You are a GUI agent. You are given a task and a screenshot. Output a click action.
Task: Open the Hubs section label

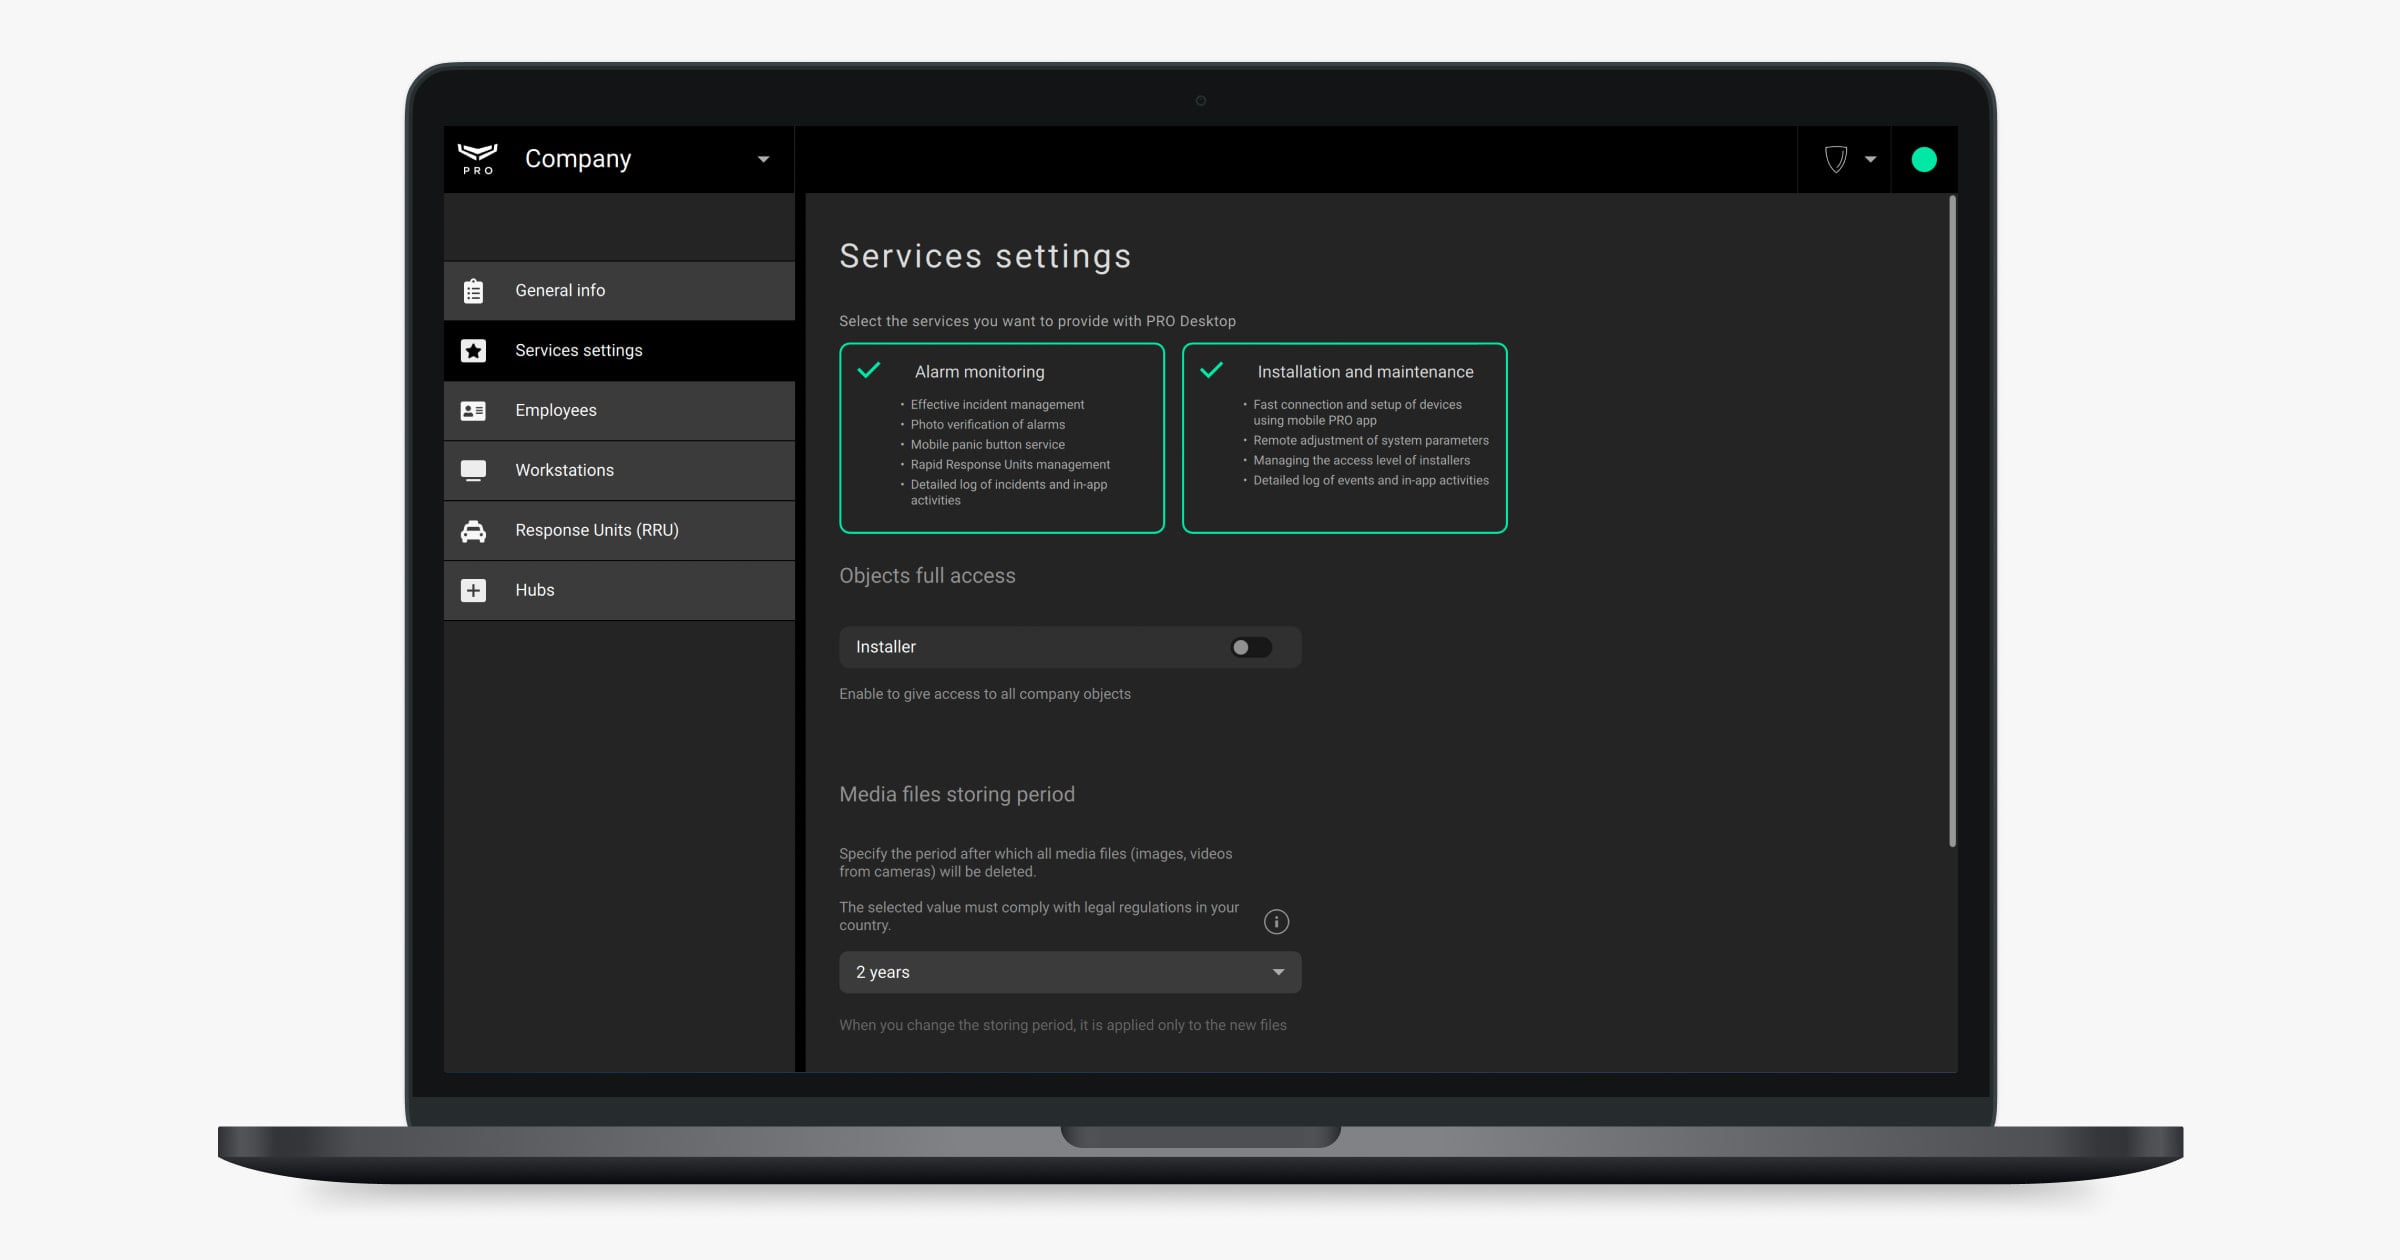coord(534,590)
